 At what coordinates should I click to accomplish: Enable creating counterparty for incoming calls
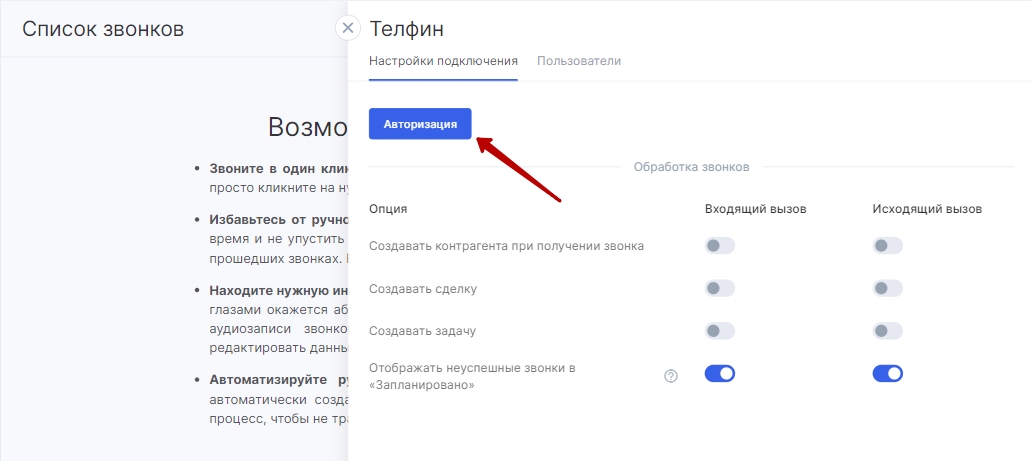(x=719, y=246)
